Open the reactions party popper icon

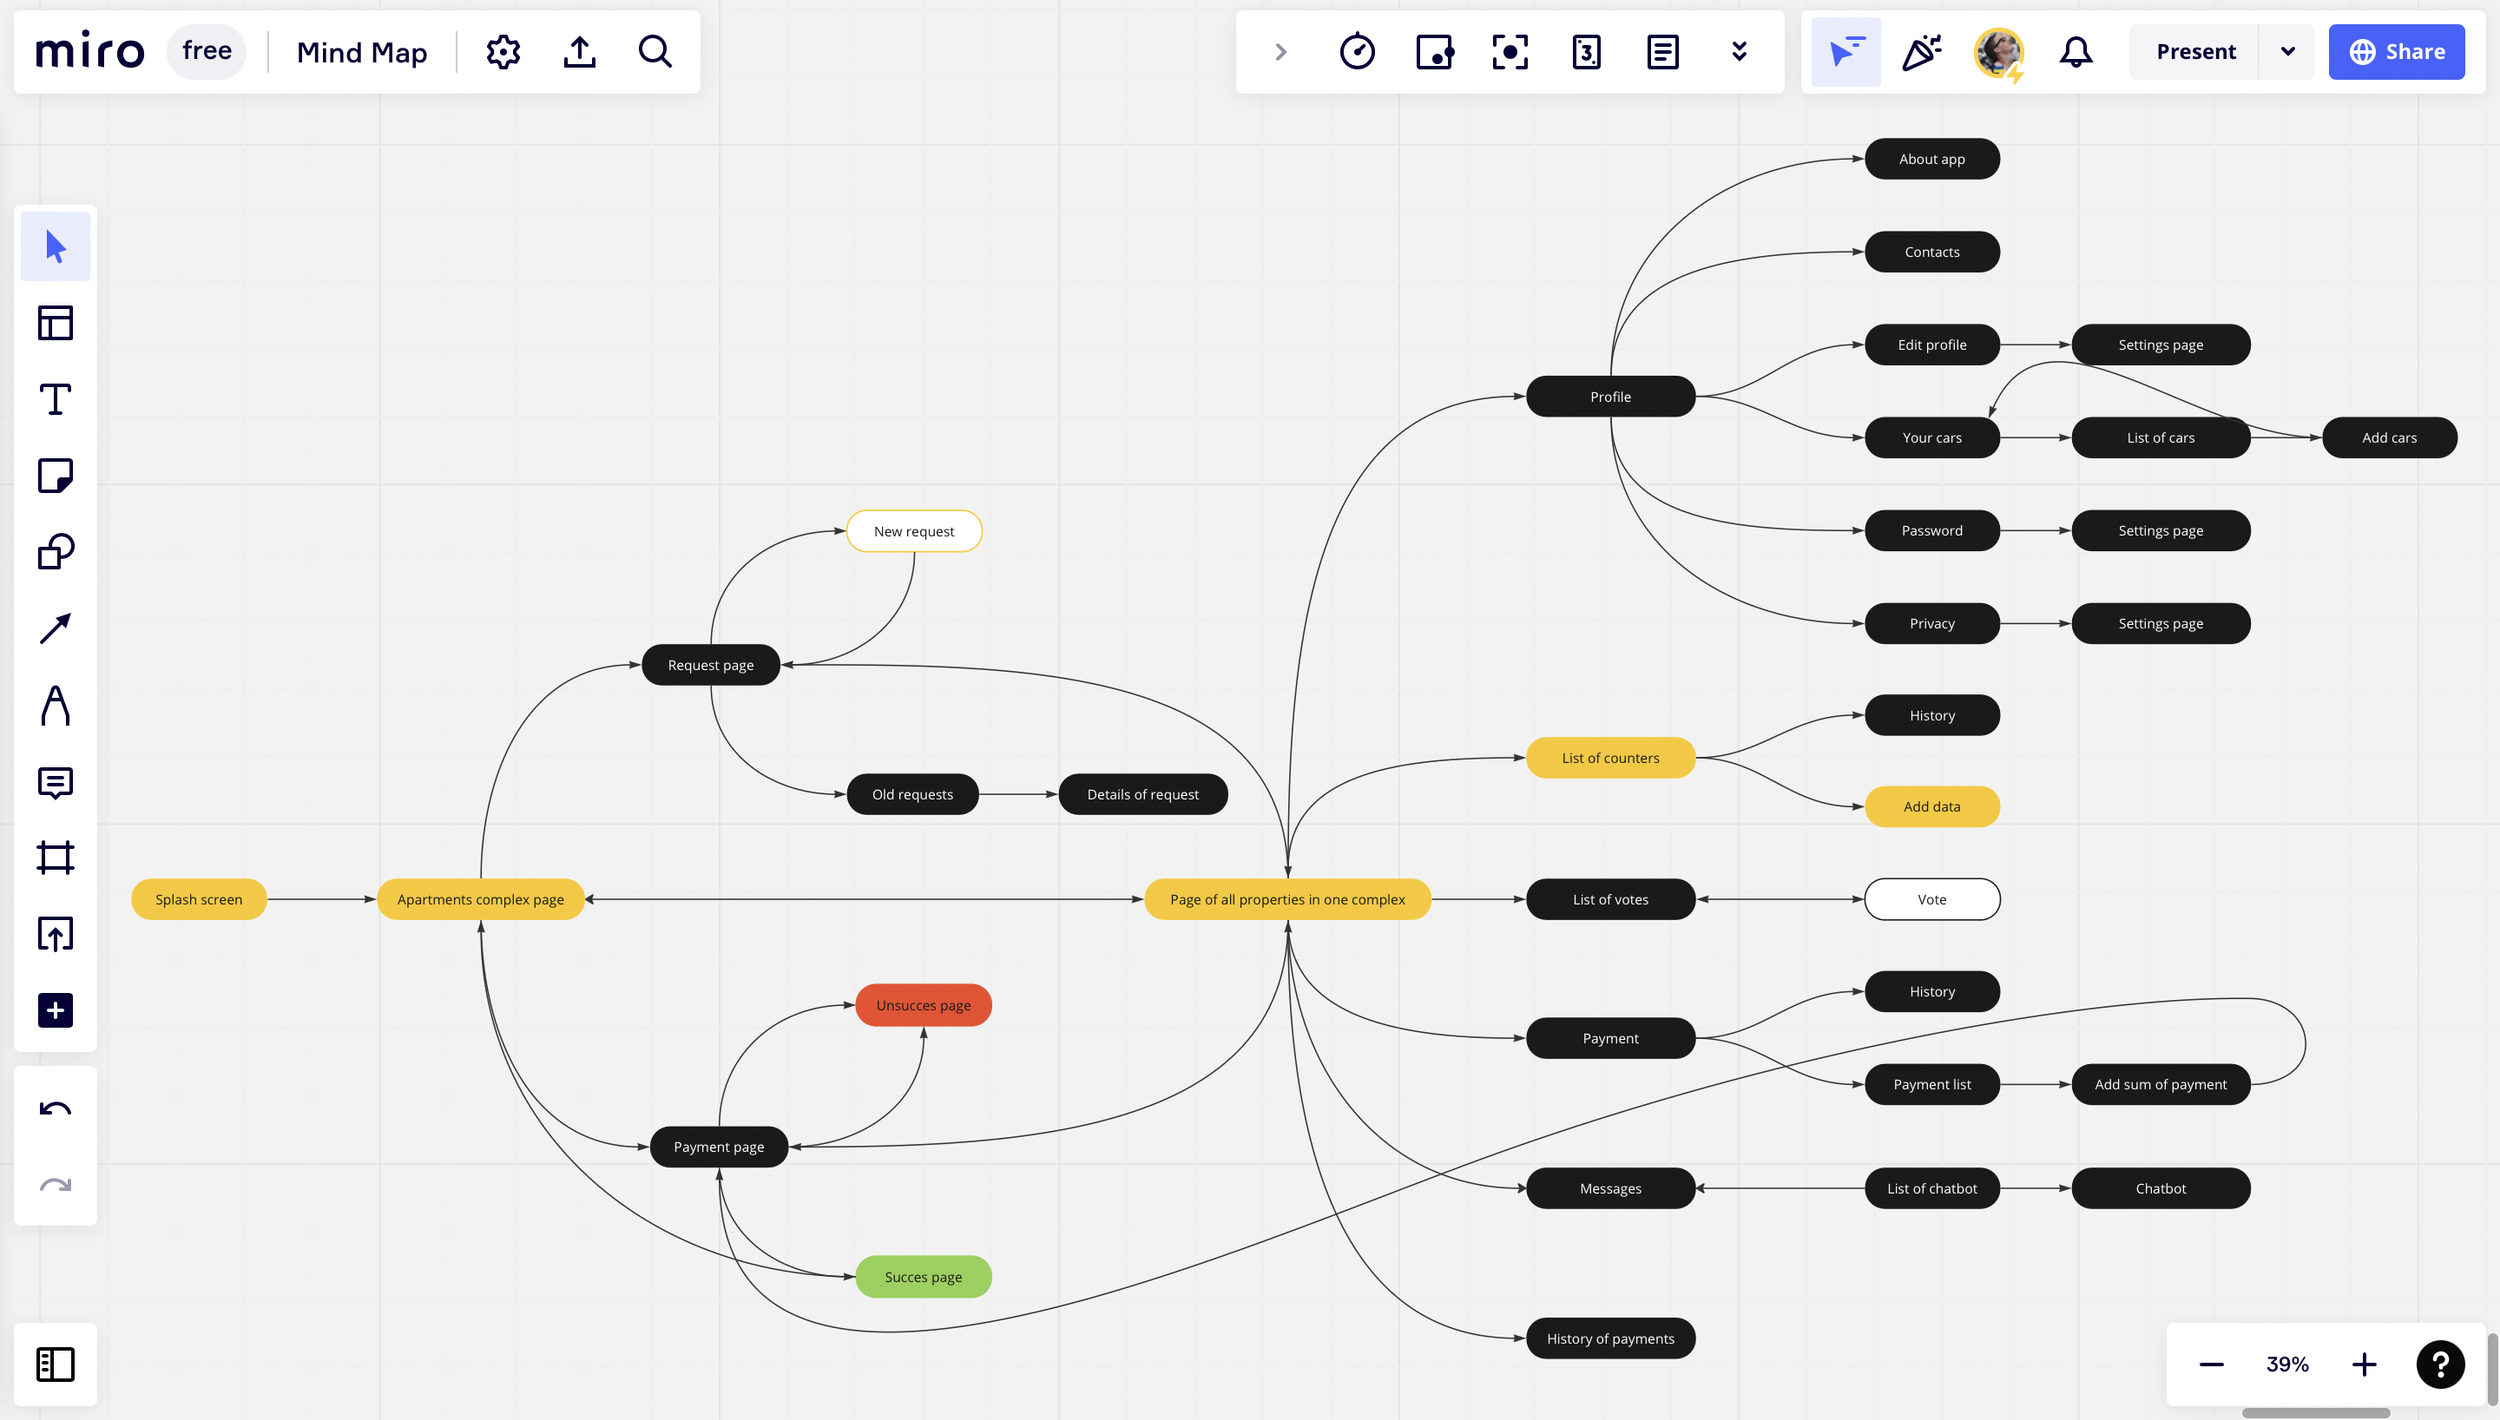[1921, 52]
